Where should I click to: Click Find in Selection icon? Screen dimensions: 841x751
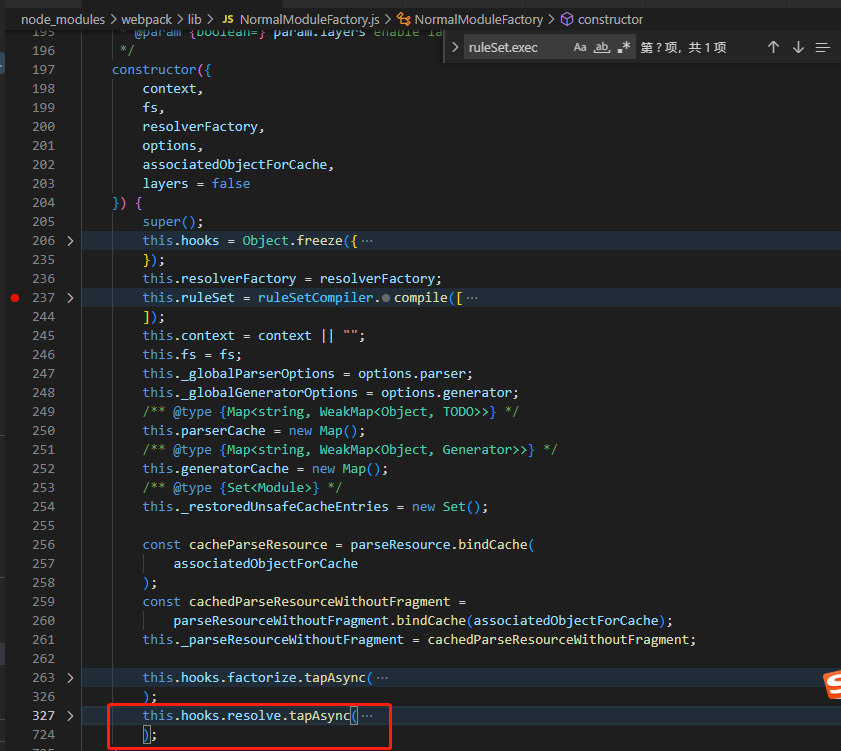click(x=823, y=47)
